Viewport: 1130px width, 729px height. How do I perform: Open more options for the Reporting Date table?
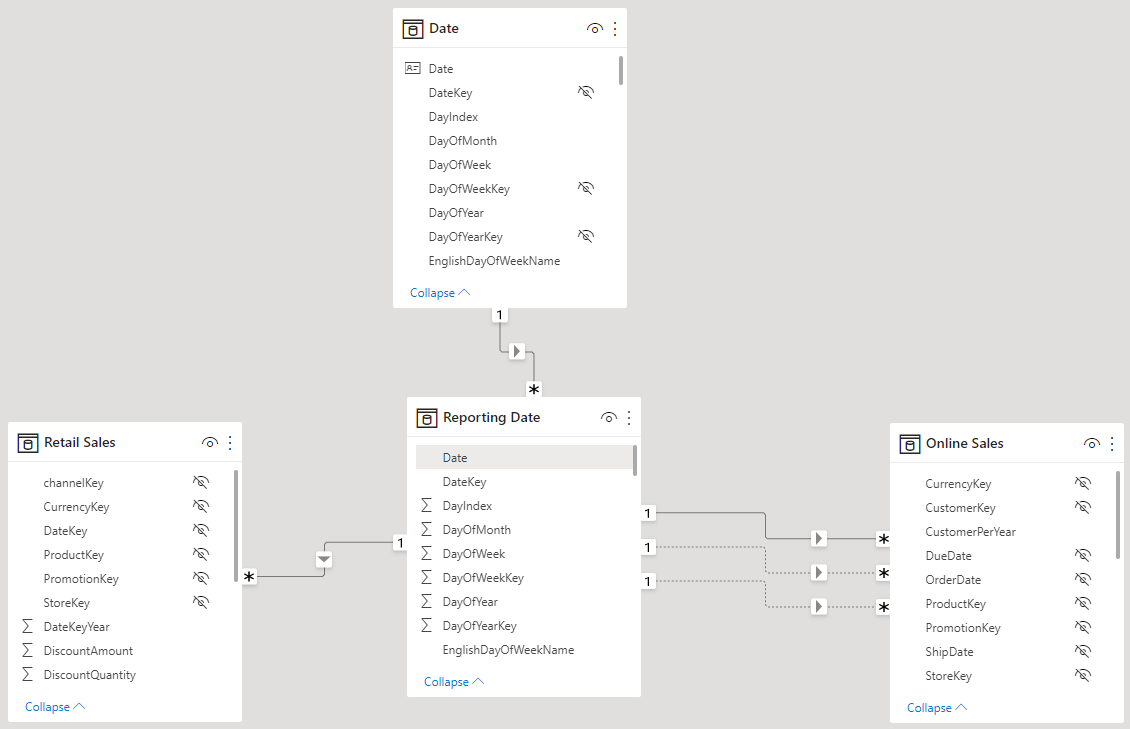[x=628, y=418]
